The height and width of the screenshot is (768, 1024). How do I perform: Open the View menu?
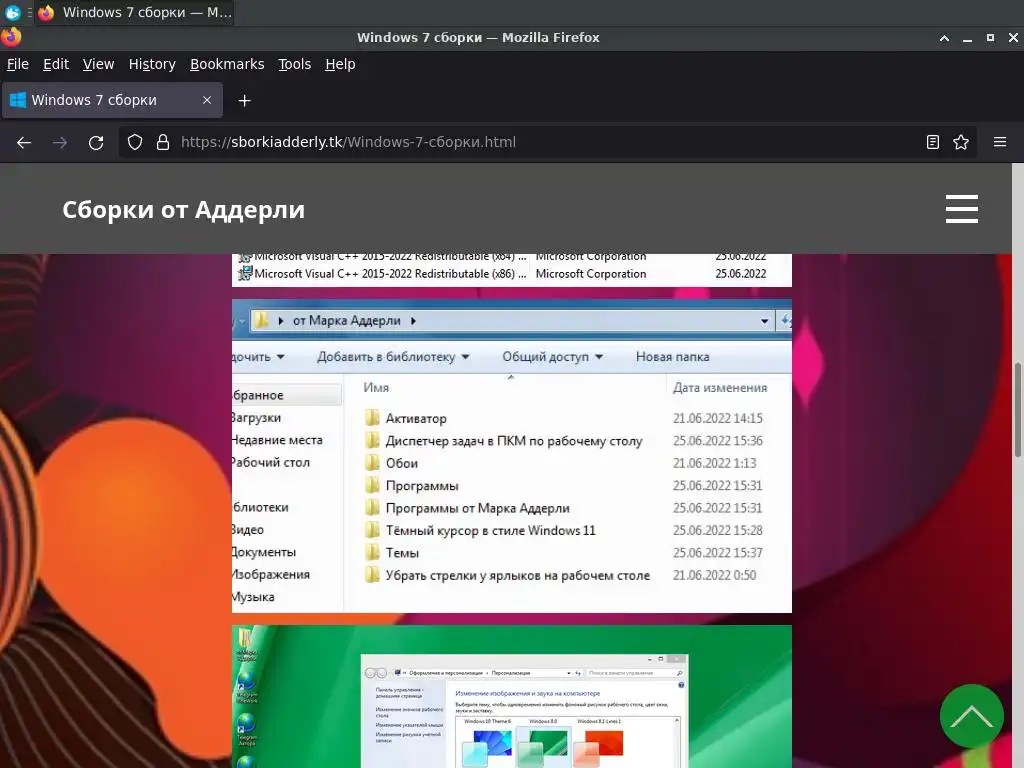[98, 64]
